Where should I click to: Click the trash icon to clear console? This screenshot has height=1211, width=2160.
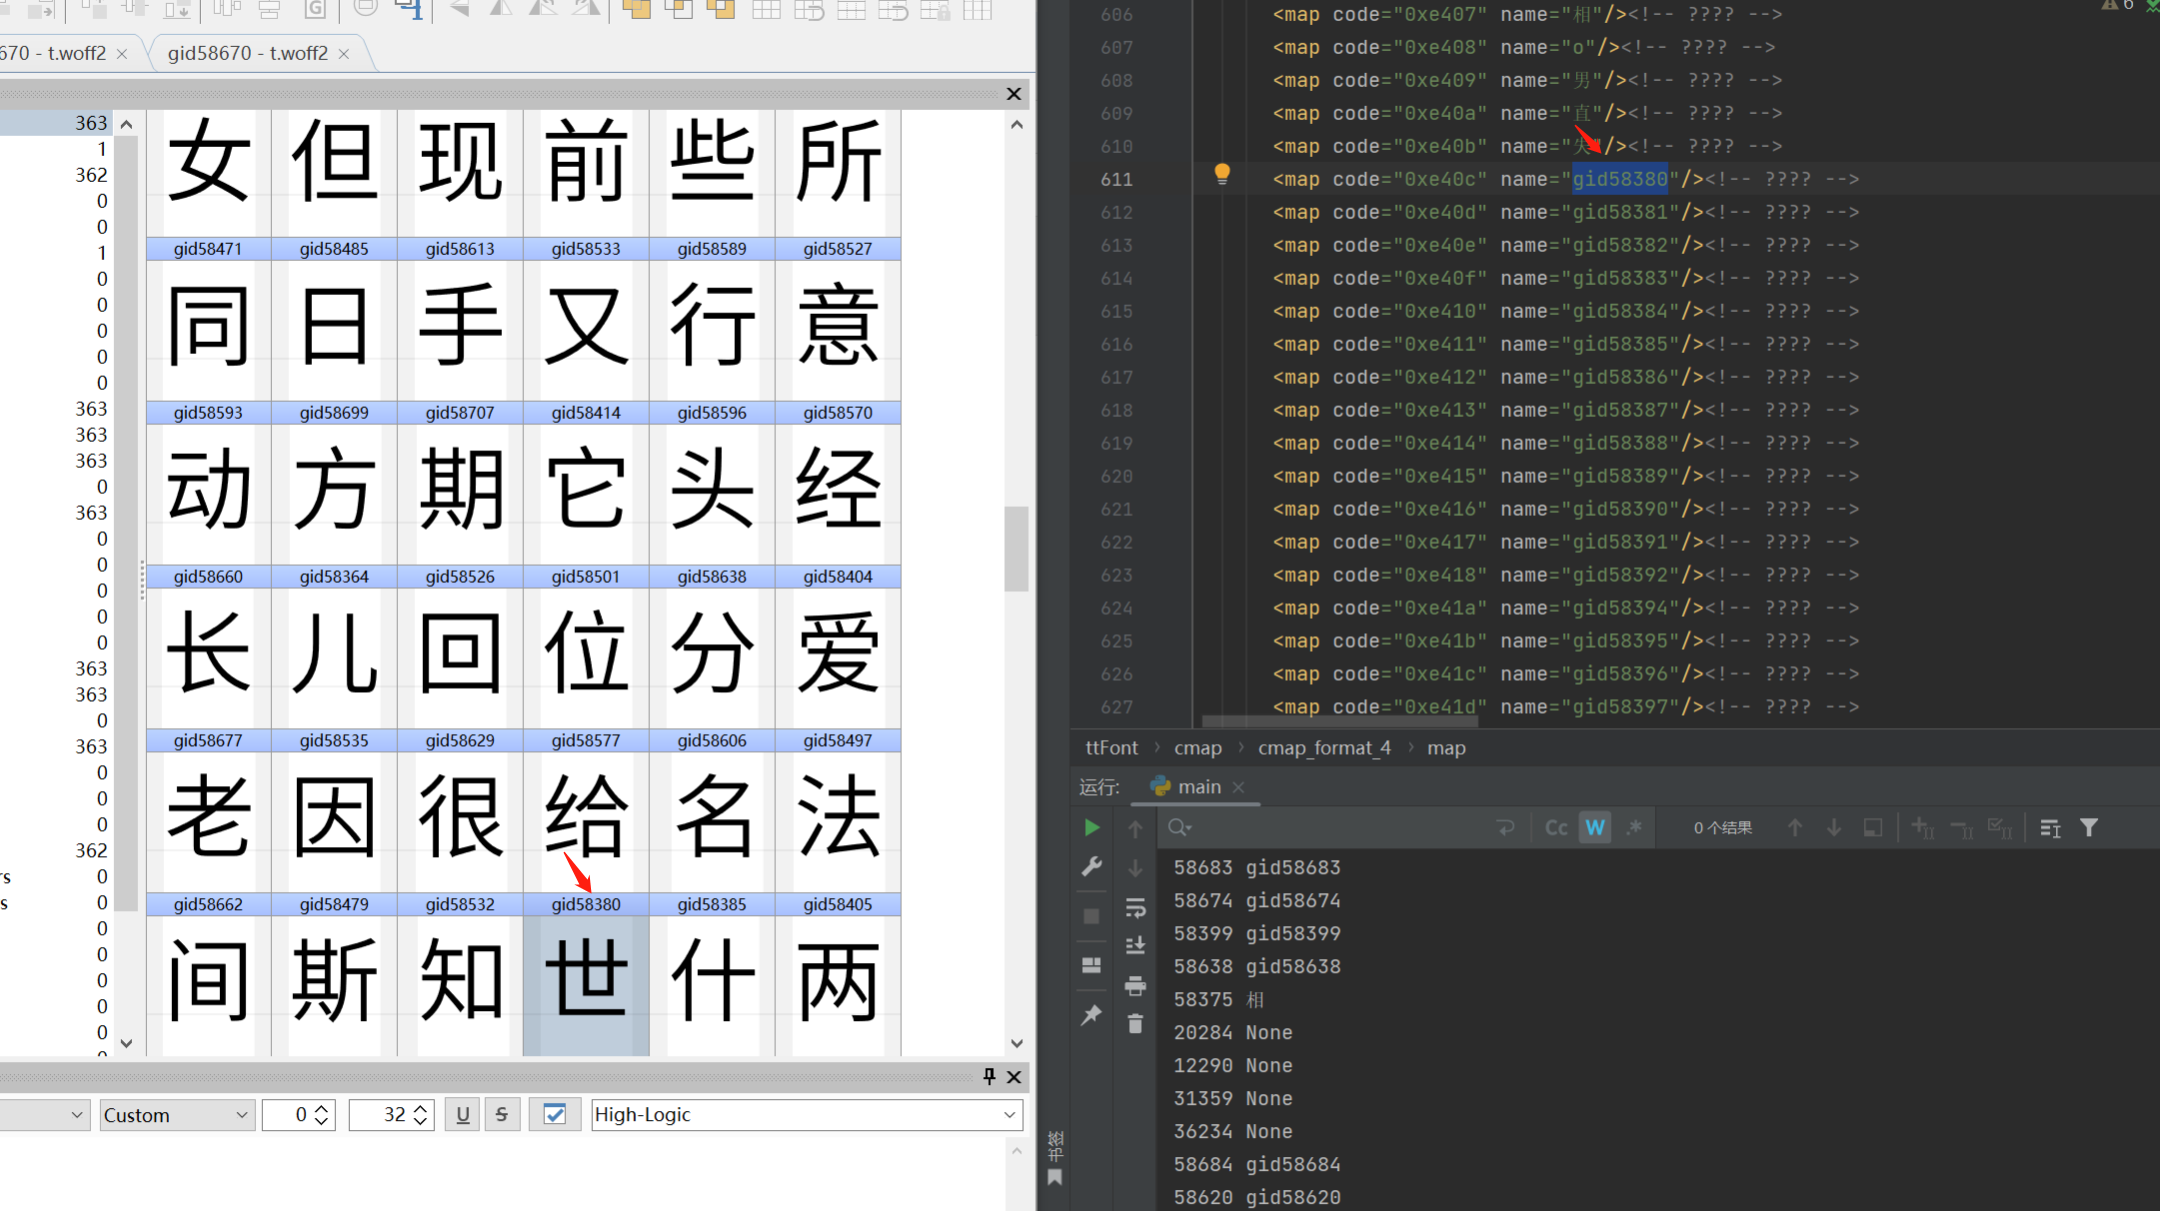(x=1135, y=1024)
